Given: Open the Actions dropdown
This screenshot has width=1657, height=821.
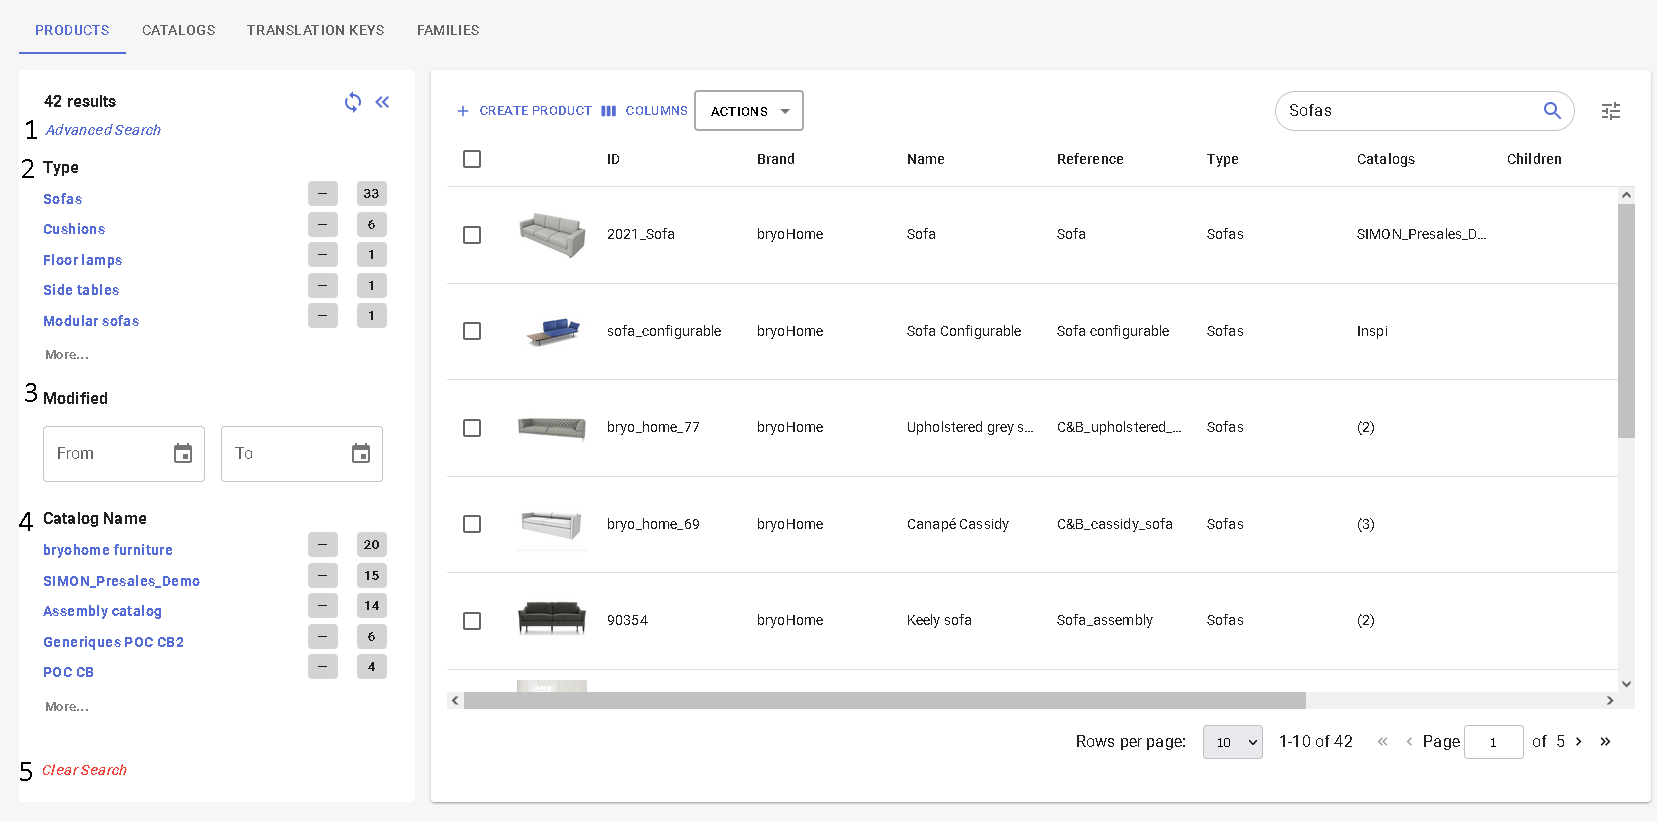Looking at the screenshot, I should point(749,111).
